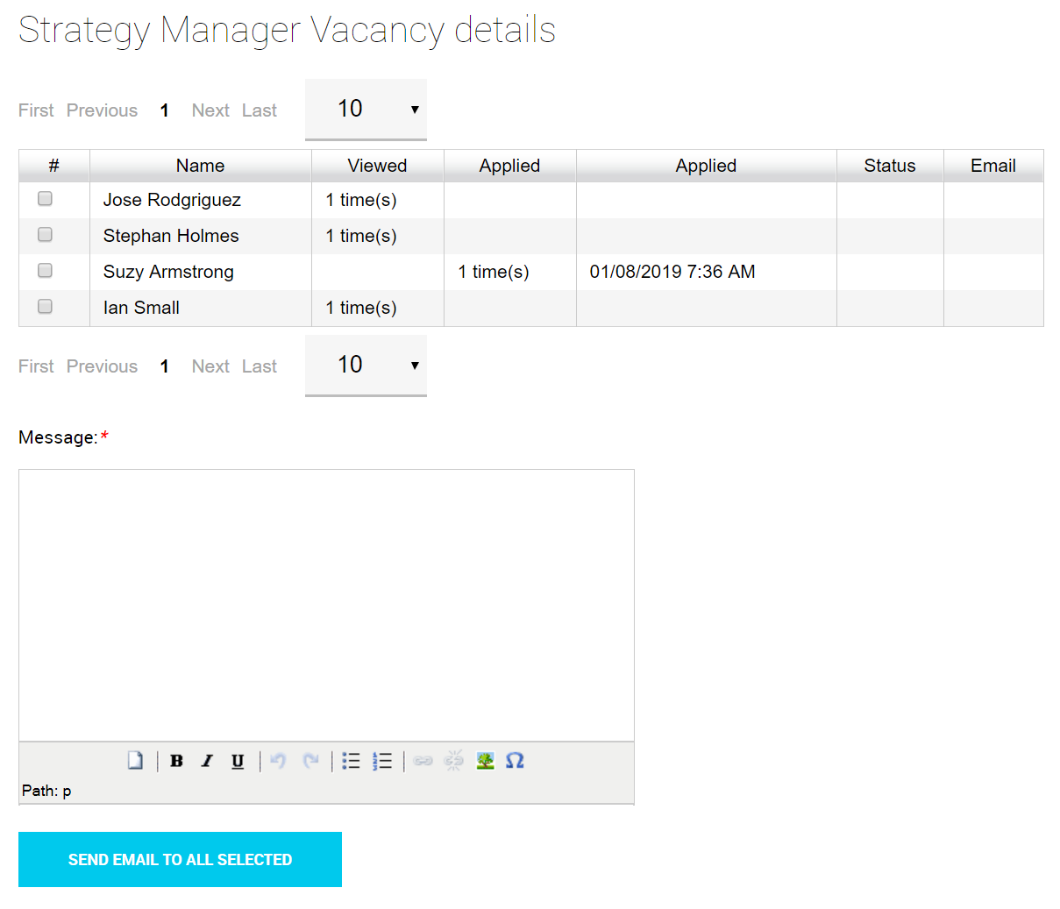Click First in the top pagination
Viewport: 1060px width, 909px height.
pos(36,110)
